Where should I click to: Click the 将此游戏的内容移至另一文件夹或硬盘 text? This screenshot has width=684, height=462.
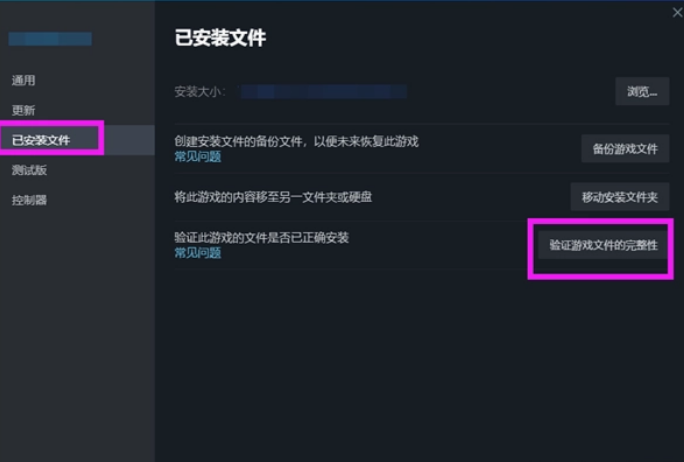coord(274,197)
